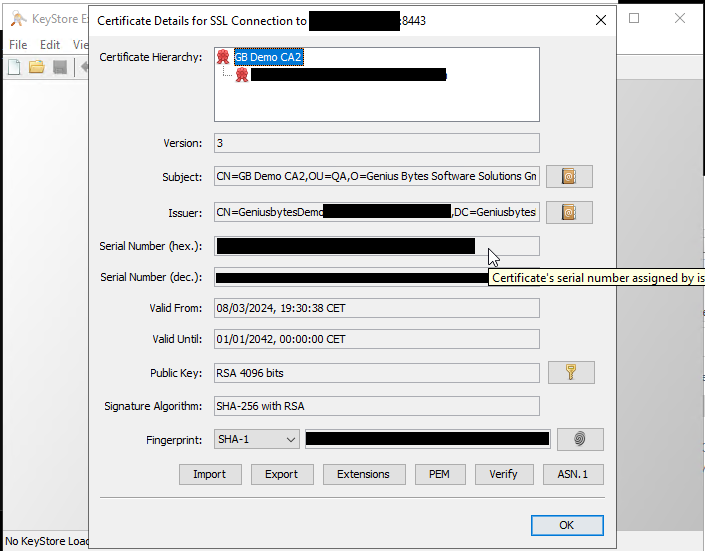
Task: View public key details with key icon
Action: tap(571, 372)
